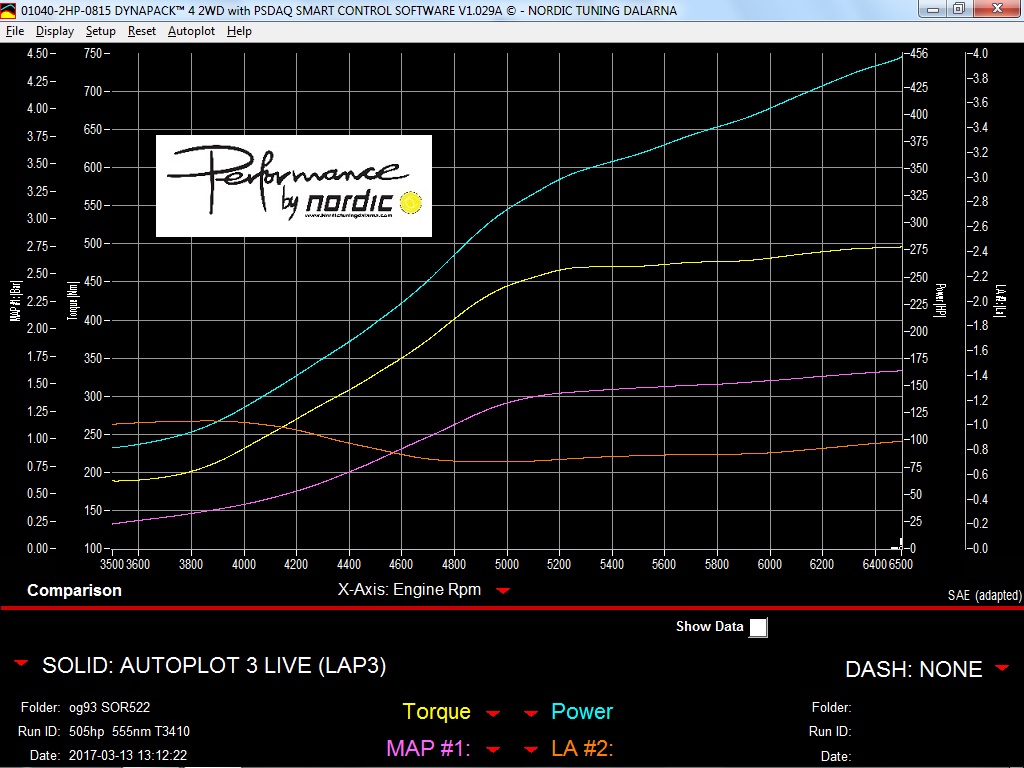The height and width of the screenshot is (768, 1024).
Task: Expand the Power channel dropdown arrow
Action: tap(531, 713)
